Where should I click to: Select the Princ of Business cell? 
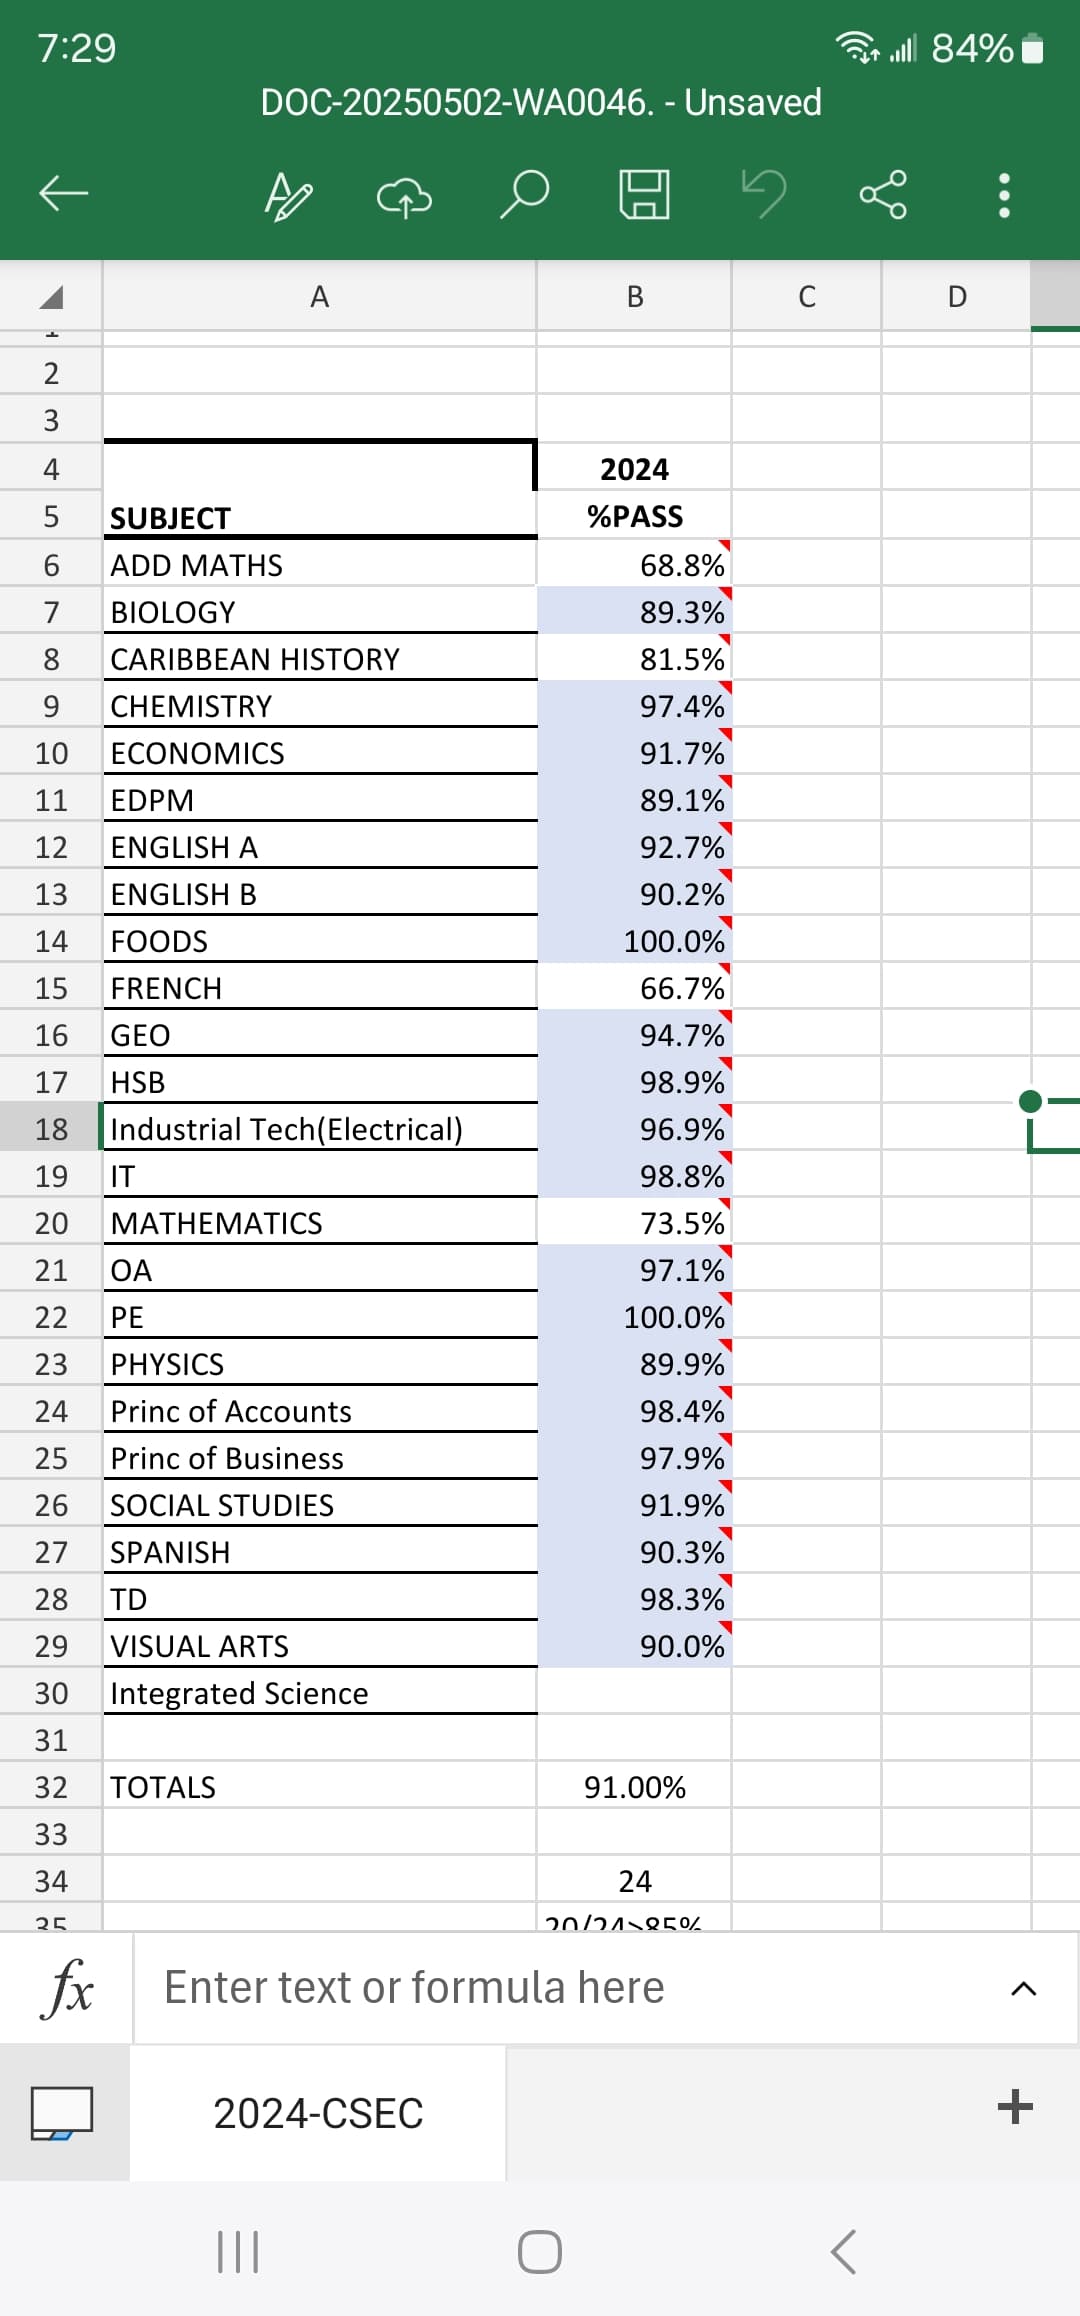[320, 1458]
